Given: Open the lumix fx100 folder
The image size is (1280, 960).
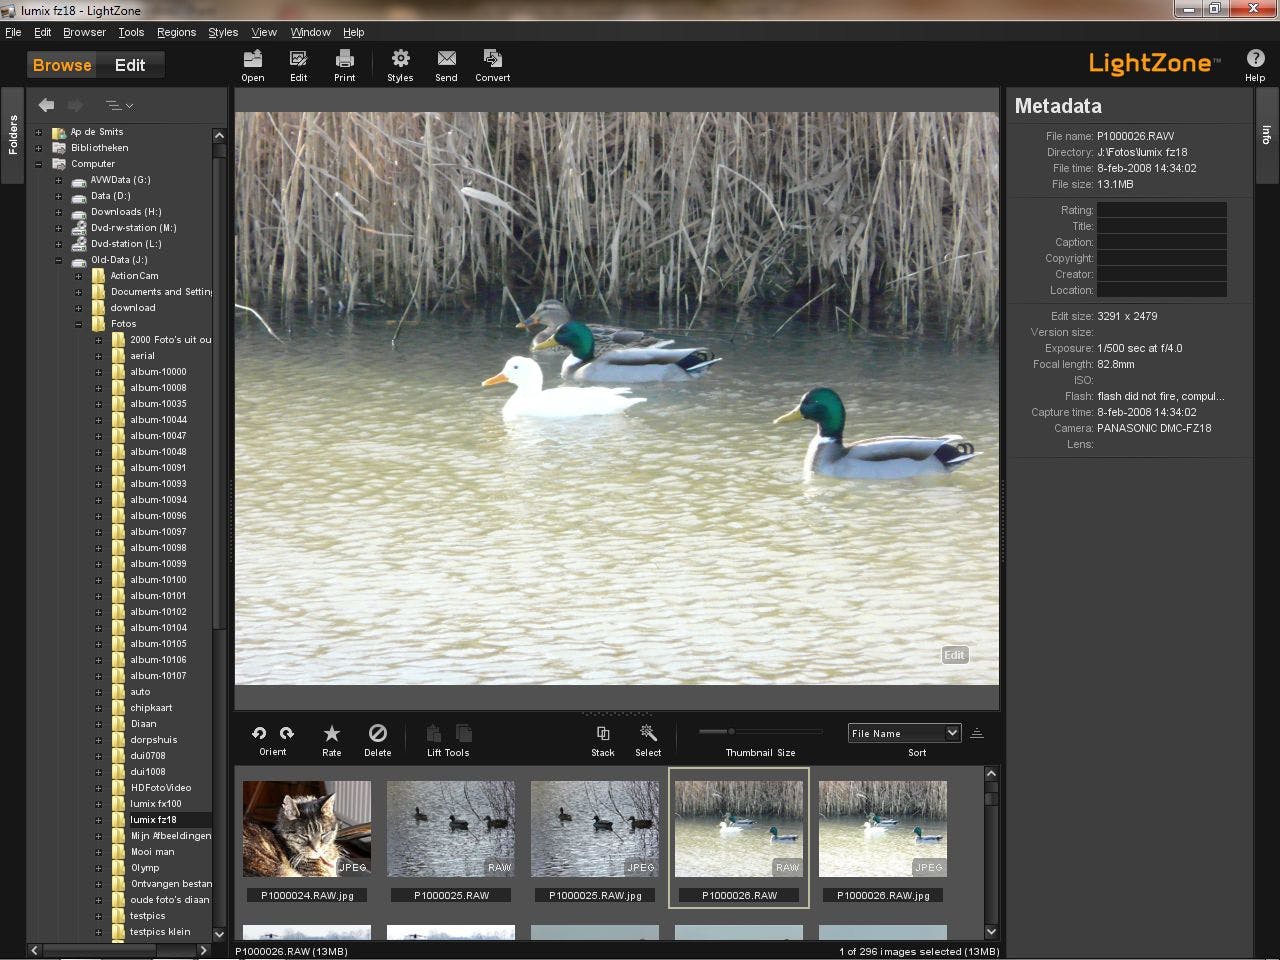Looking at the screenshot, I should pos(155,804).
